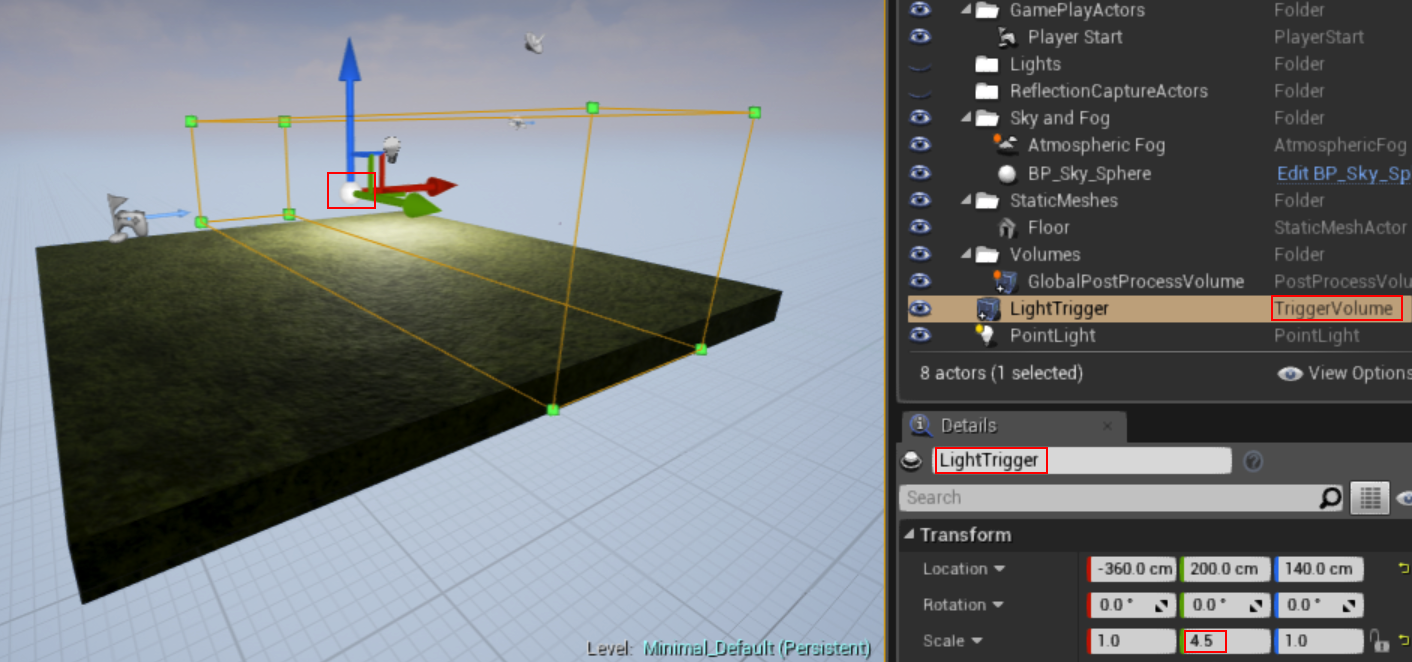Click the TriggerVolume icon beside LightTrigger

click(x=985, y=308)
